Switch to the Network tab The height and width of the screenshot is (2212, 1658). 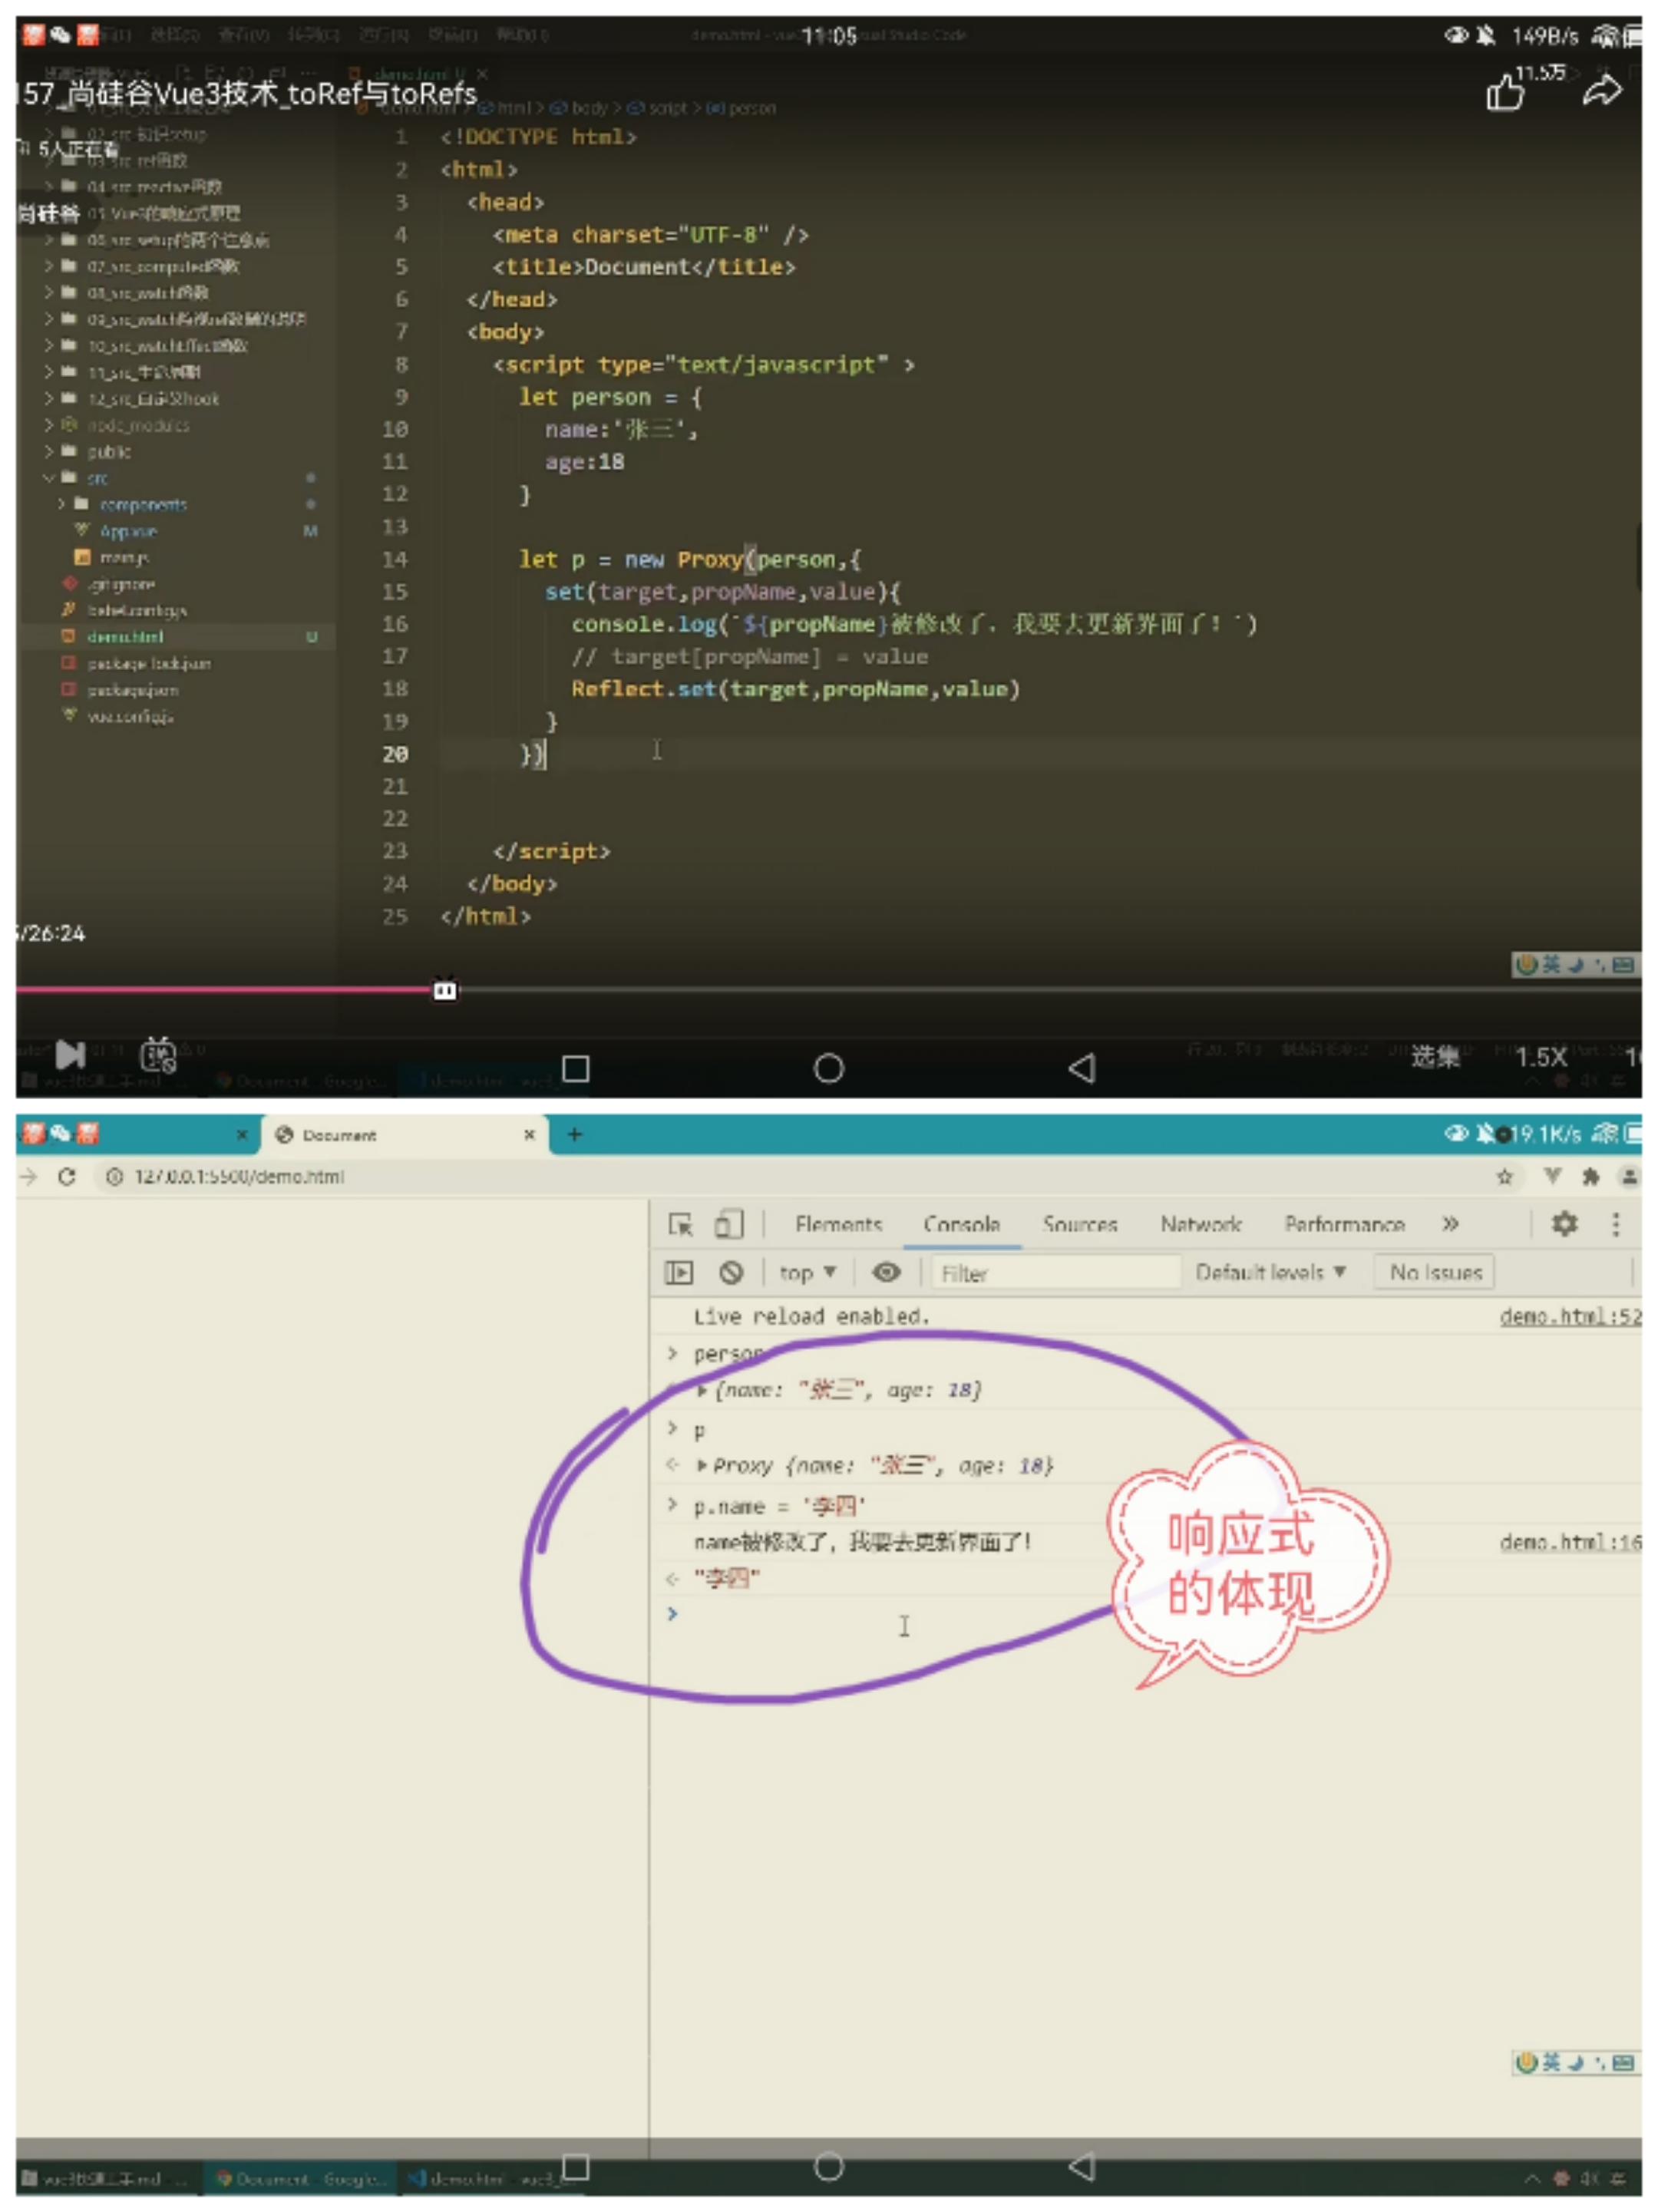[x=1200, y=1225]
